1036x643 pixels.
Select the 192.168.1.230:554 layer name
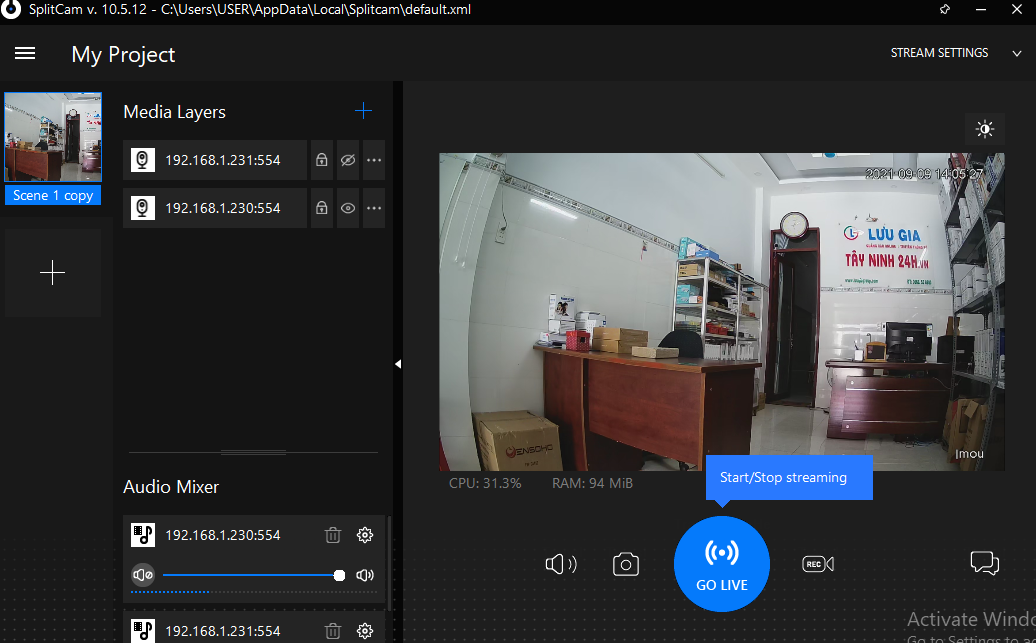click(x=223, y=208)
